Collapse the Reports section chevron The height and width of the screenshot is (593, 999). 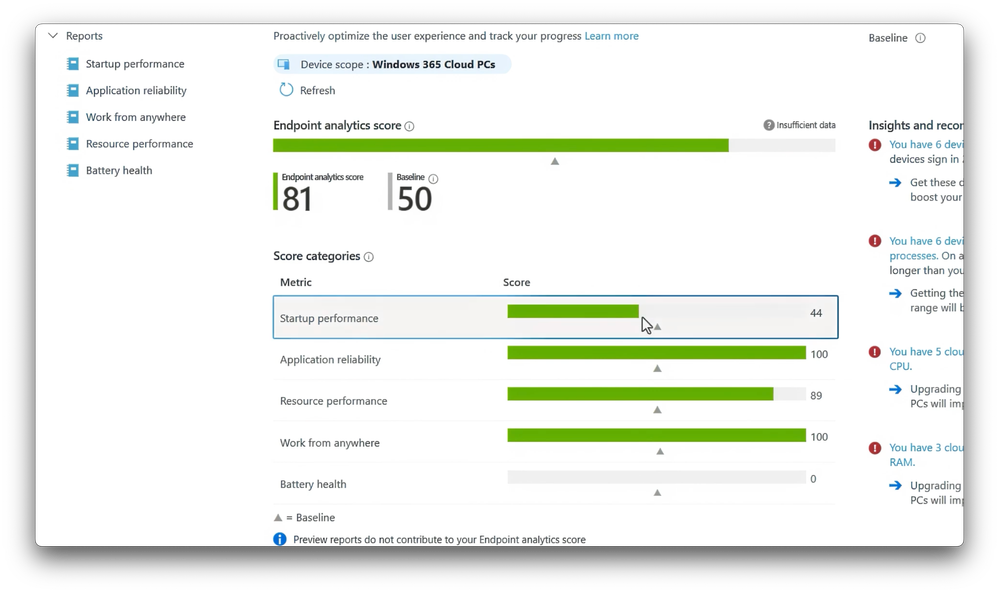53,36
